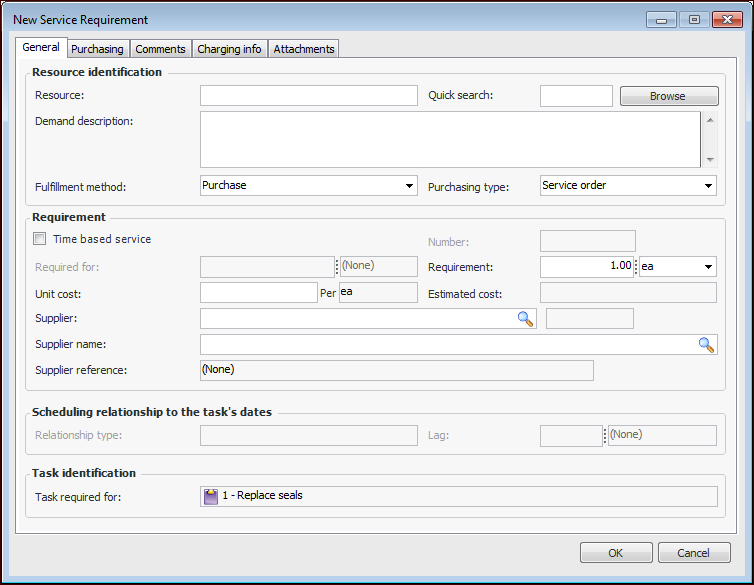The height and width of the screenshot is (585, 754).
Task: Click into the Unit cost field
Action: (x=258, y=293)
